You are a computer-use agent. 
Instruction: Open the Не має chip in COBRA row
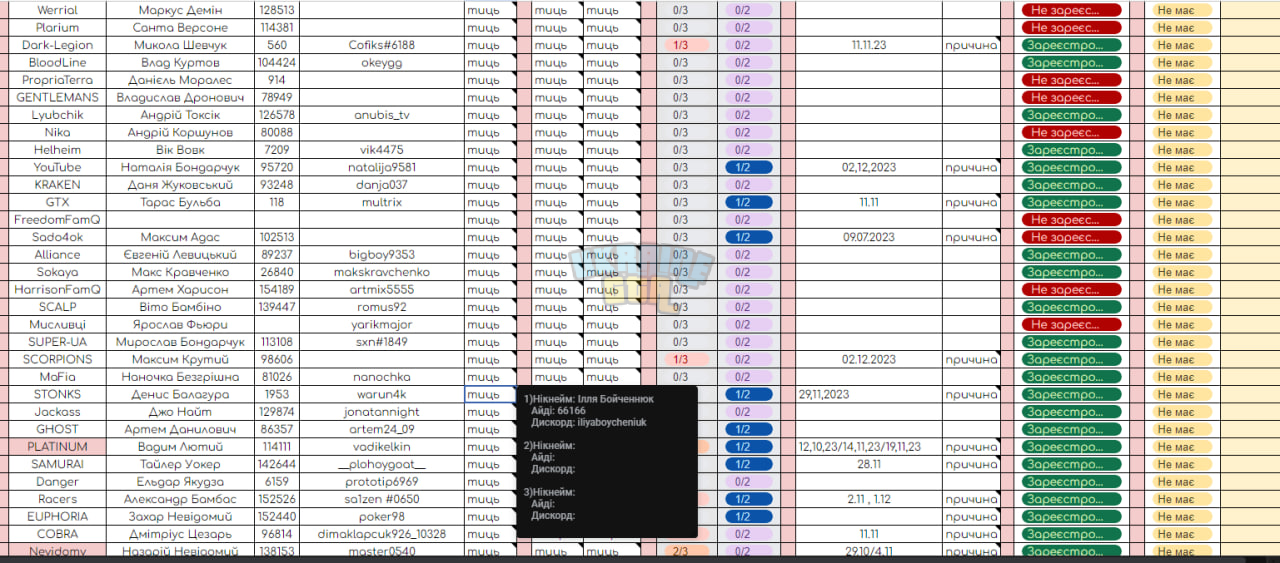[x=1181, y=534]
